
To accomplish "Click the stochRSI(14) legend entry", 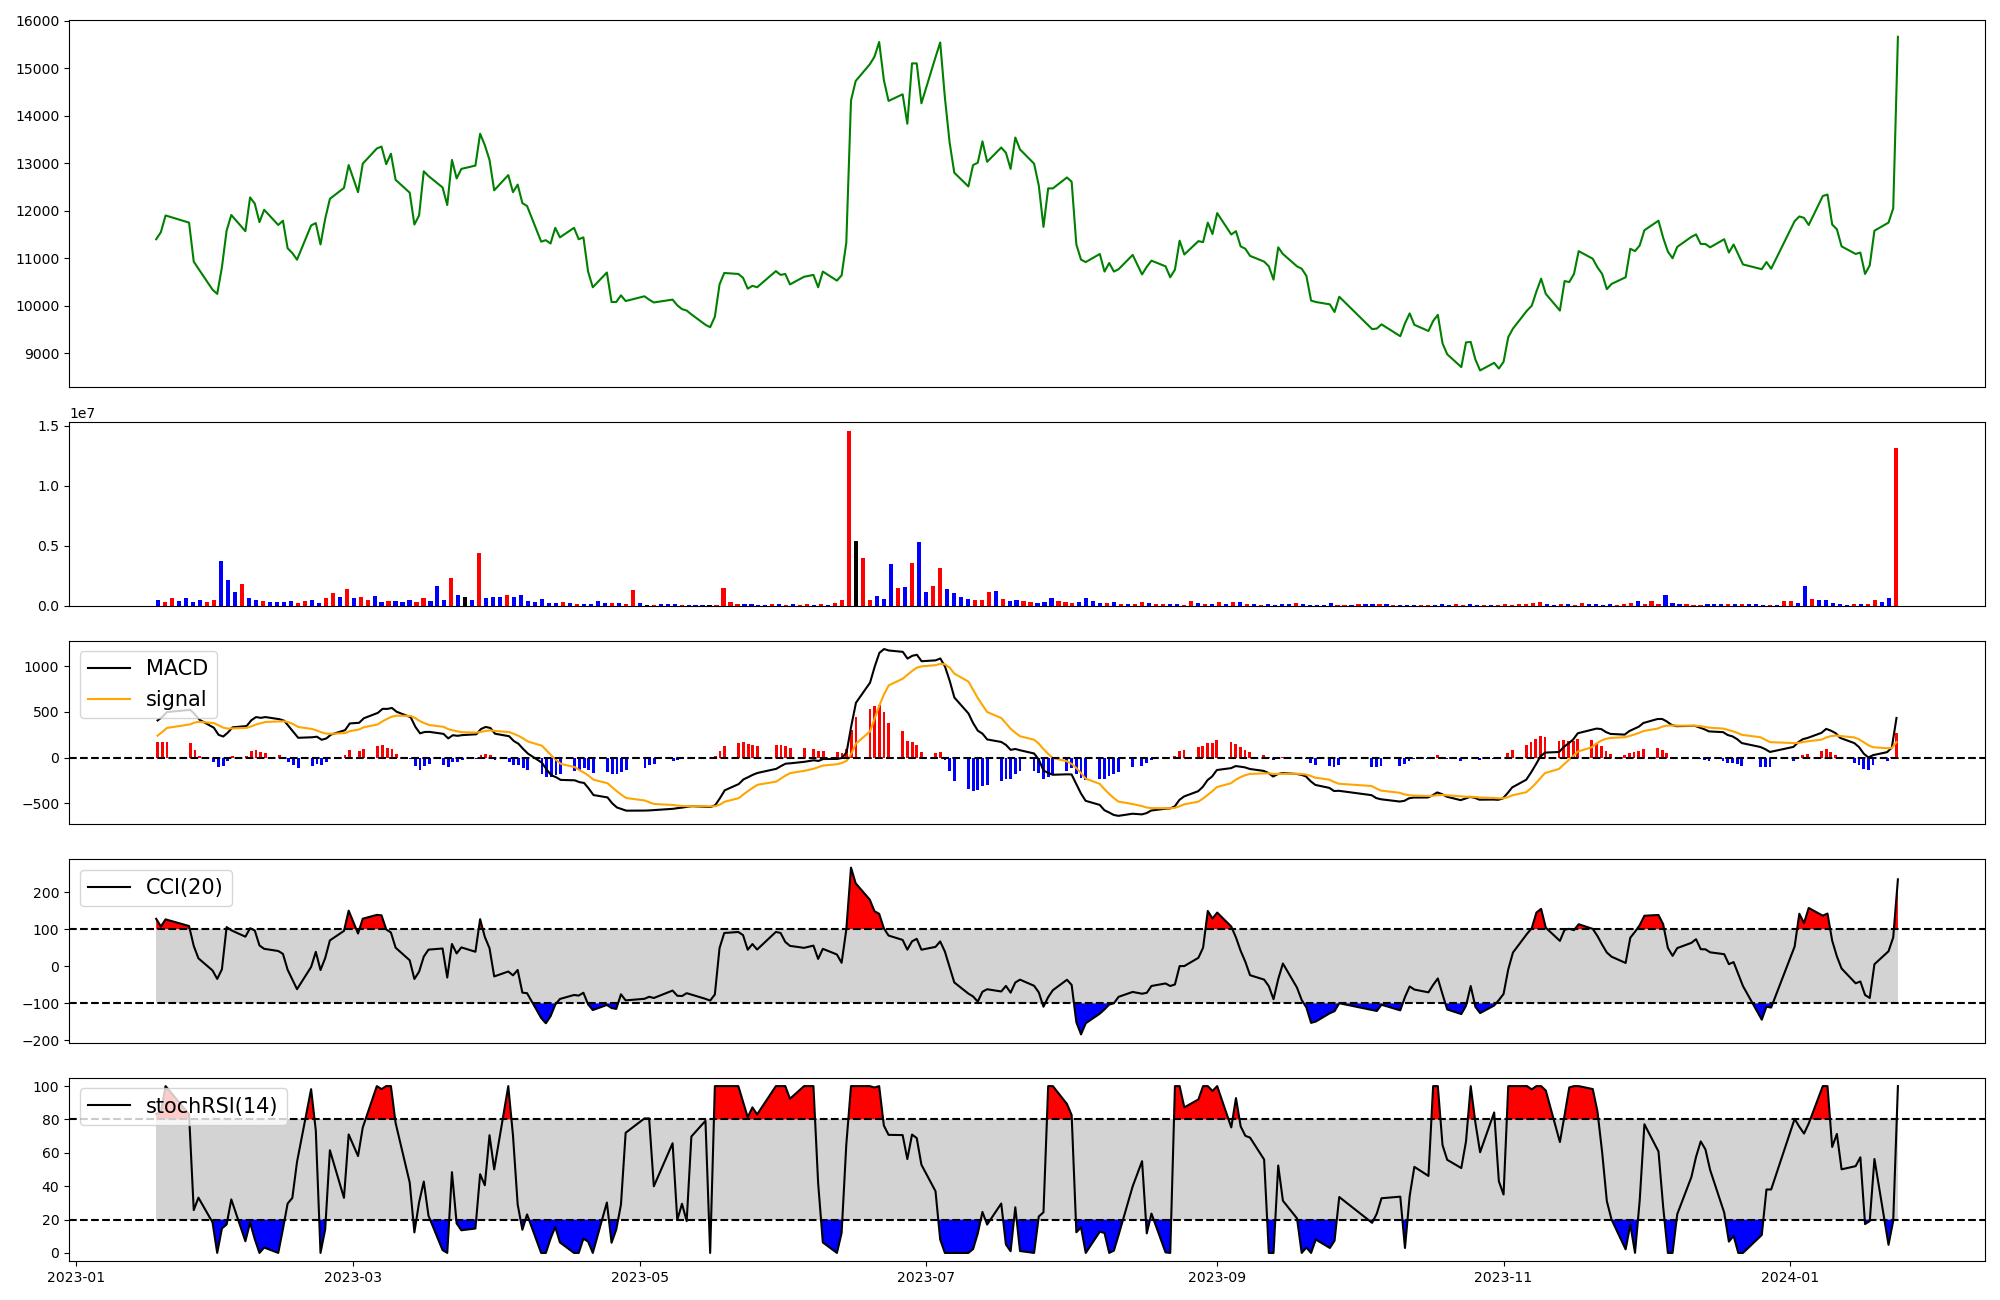I will tap(211, 1105).
